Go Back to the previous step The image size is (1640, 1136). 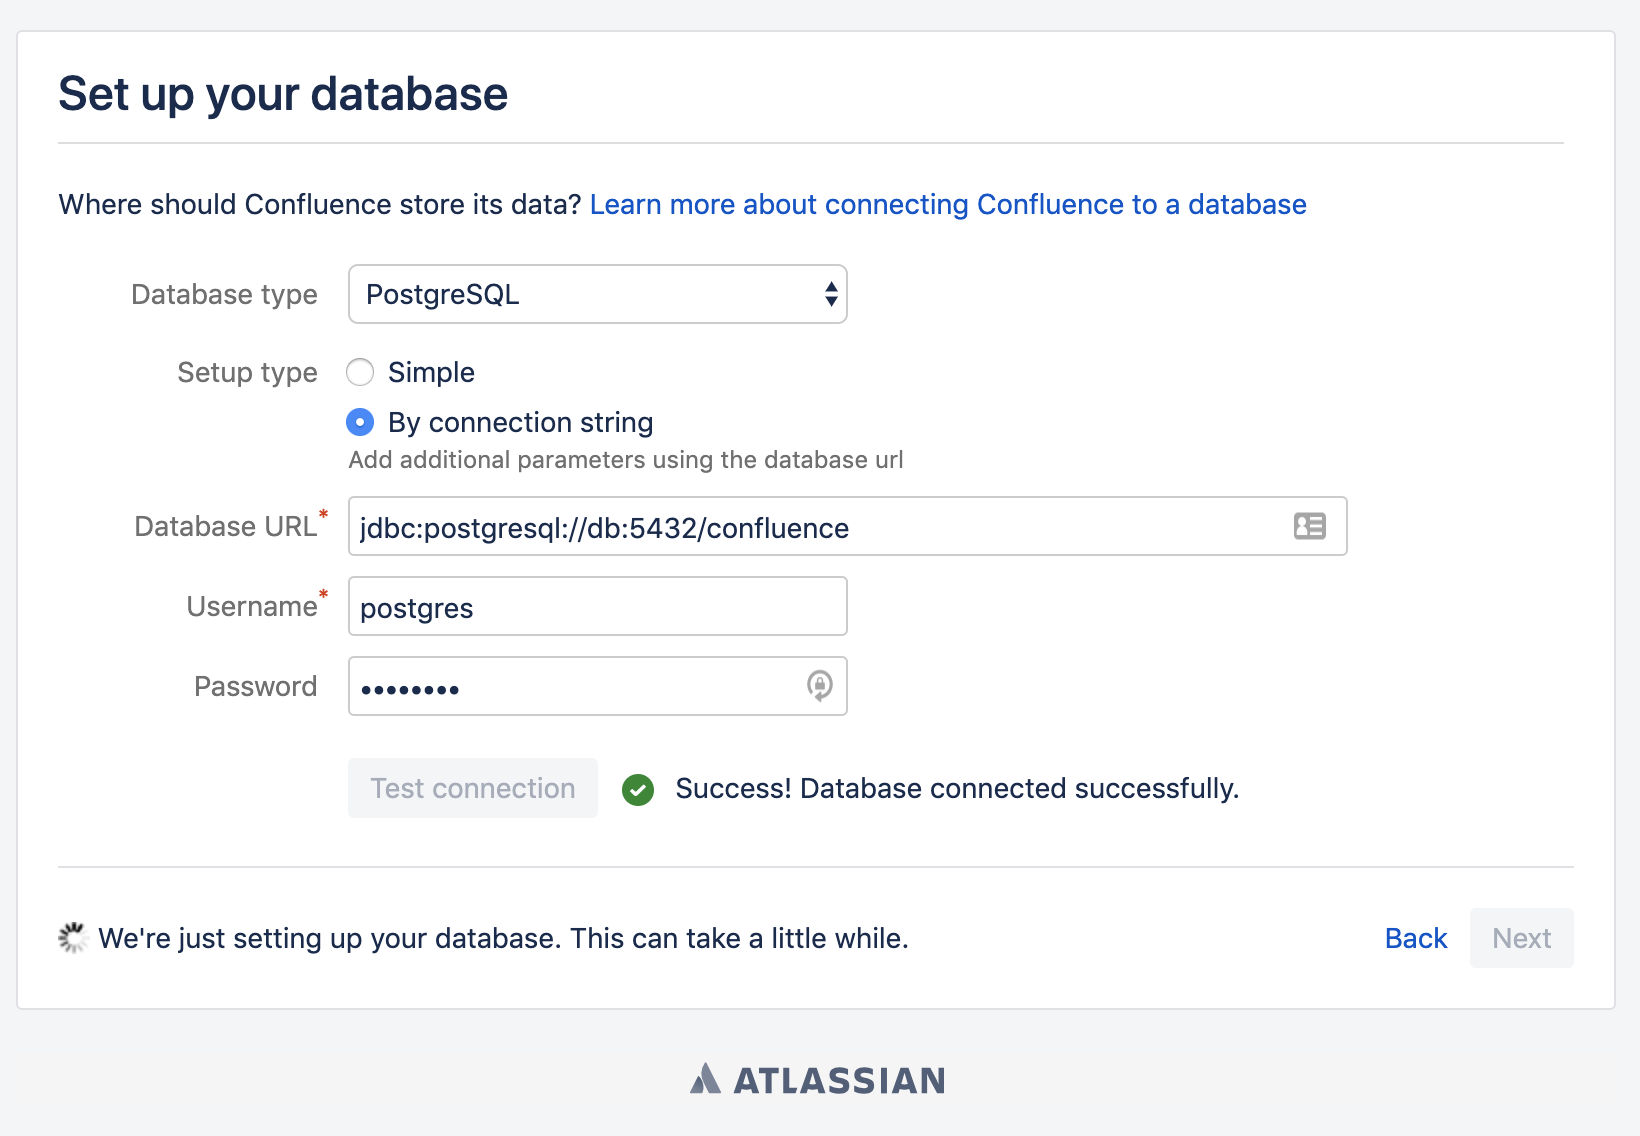[1416, 938]
